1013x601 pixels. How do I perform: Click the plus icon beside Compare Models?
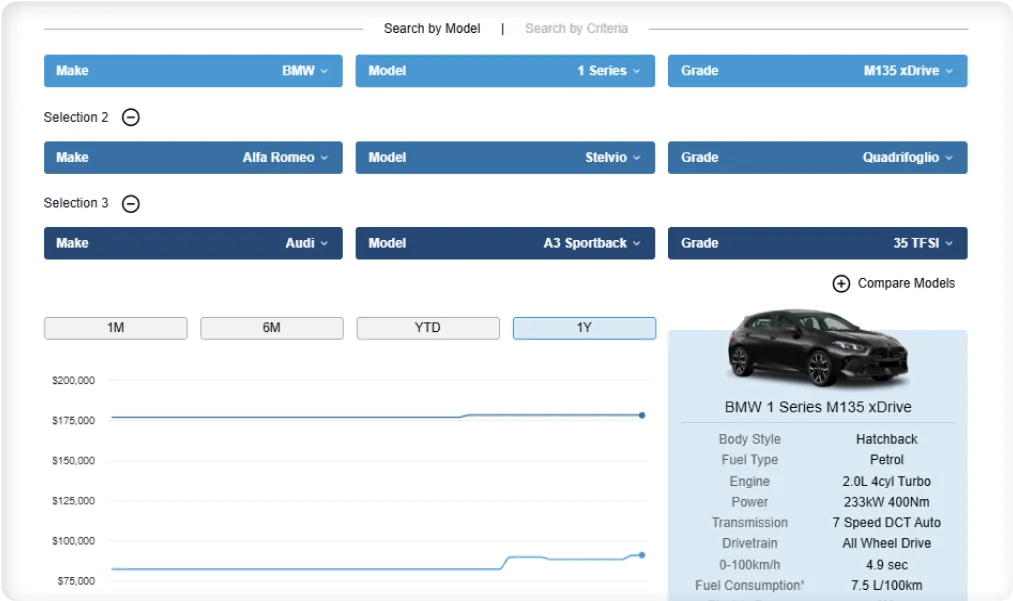[x=841, y=284]
